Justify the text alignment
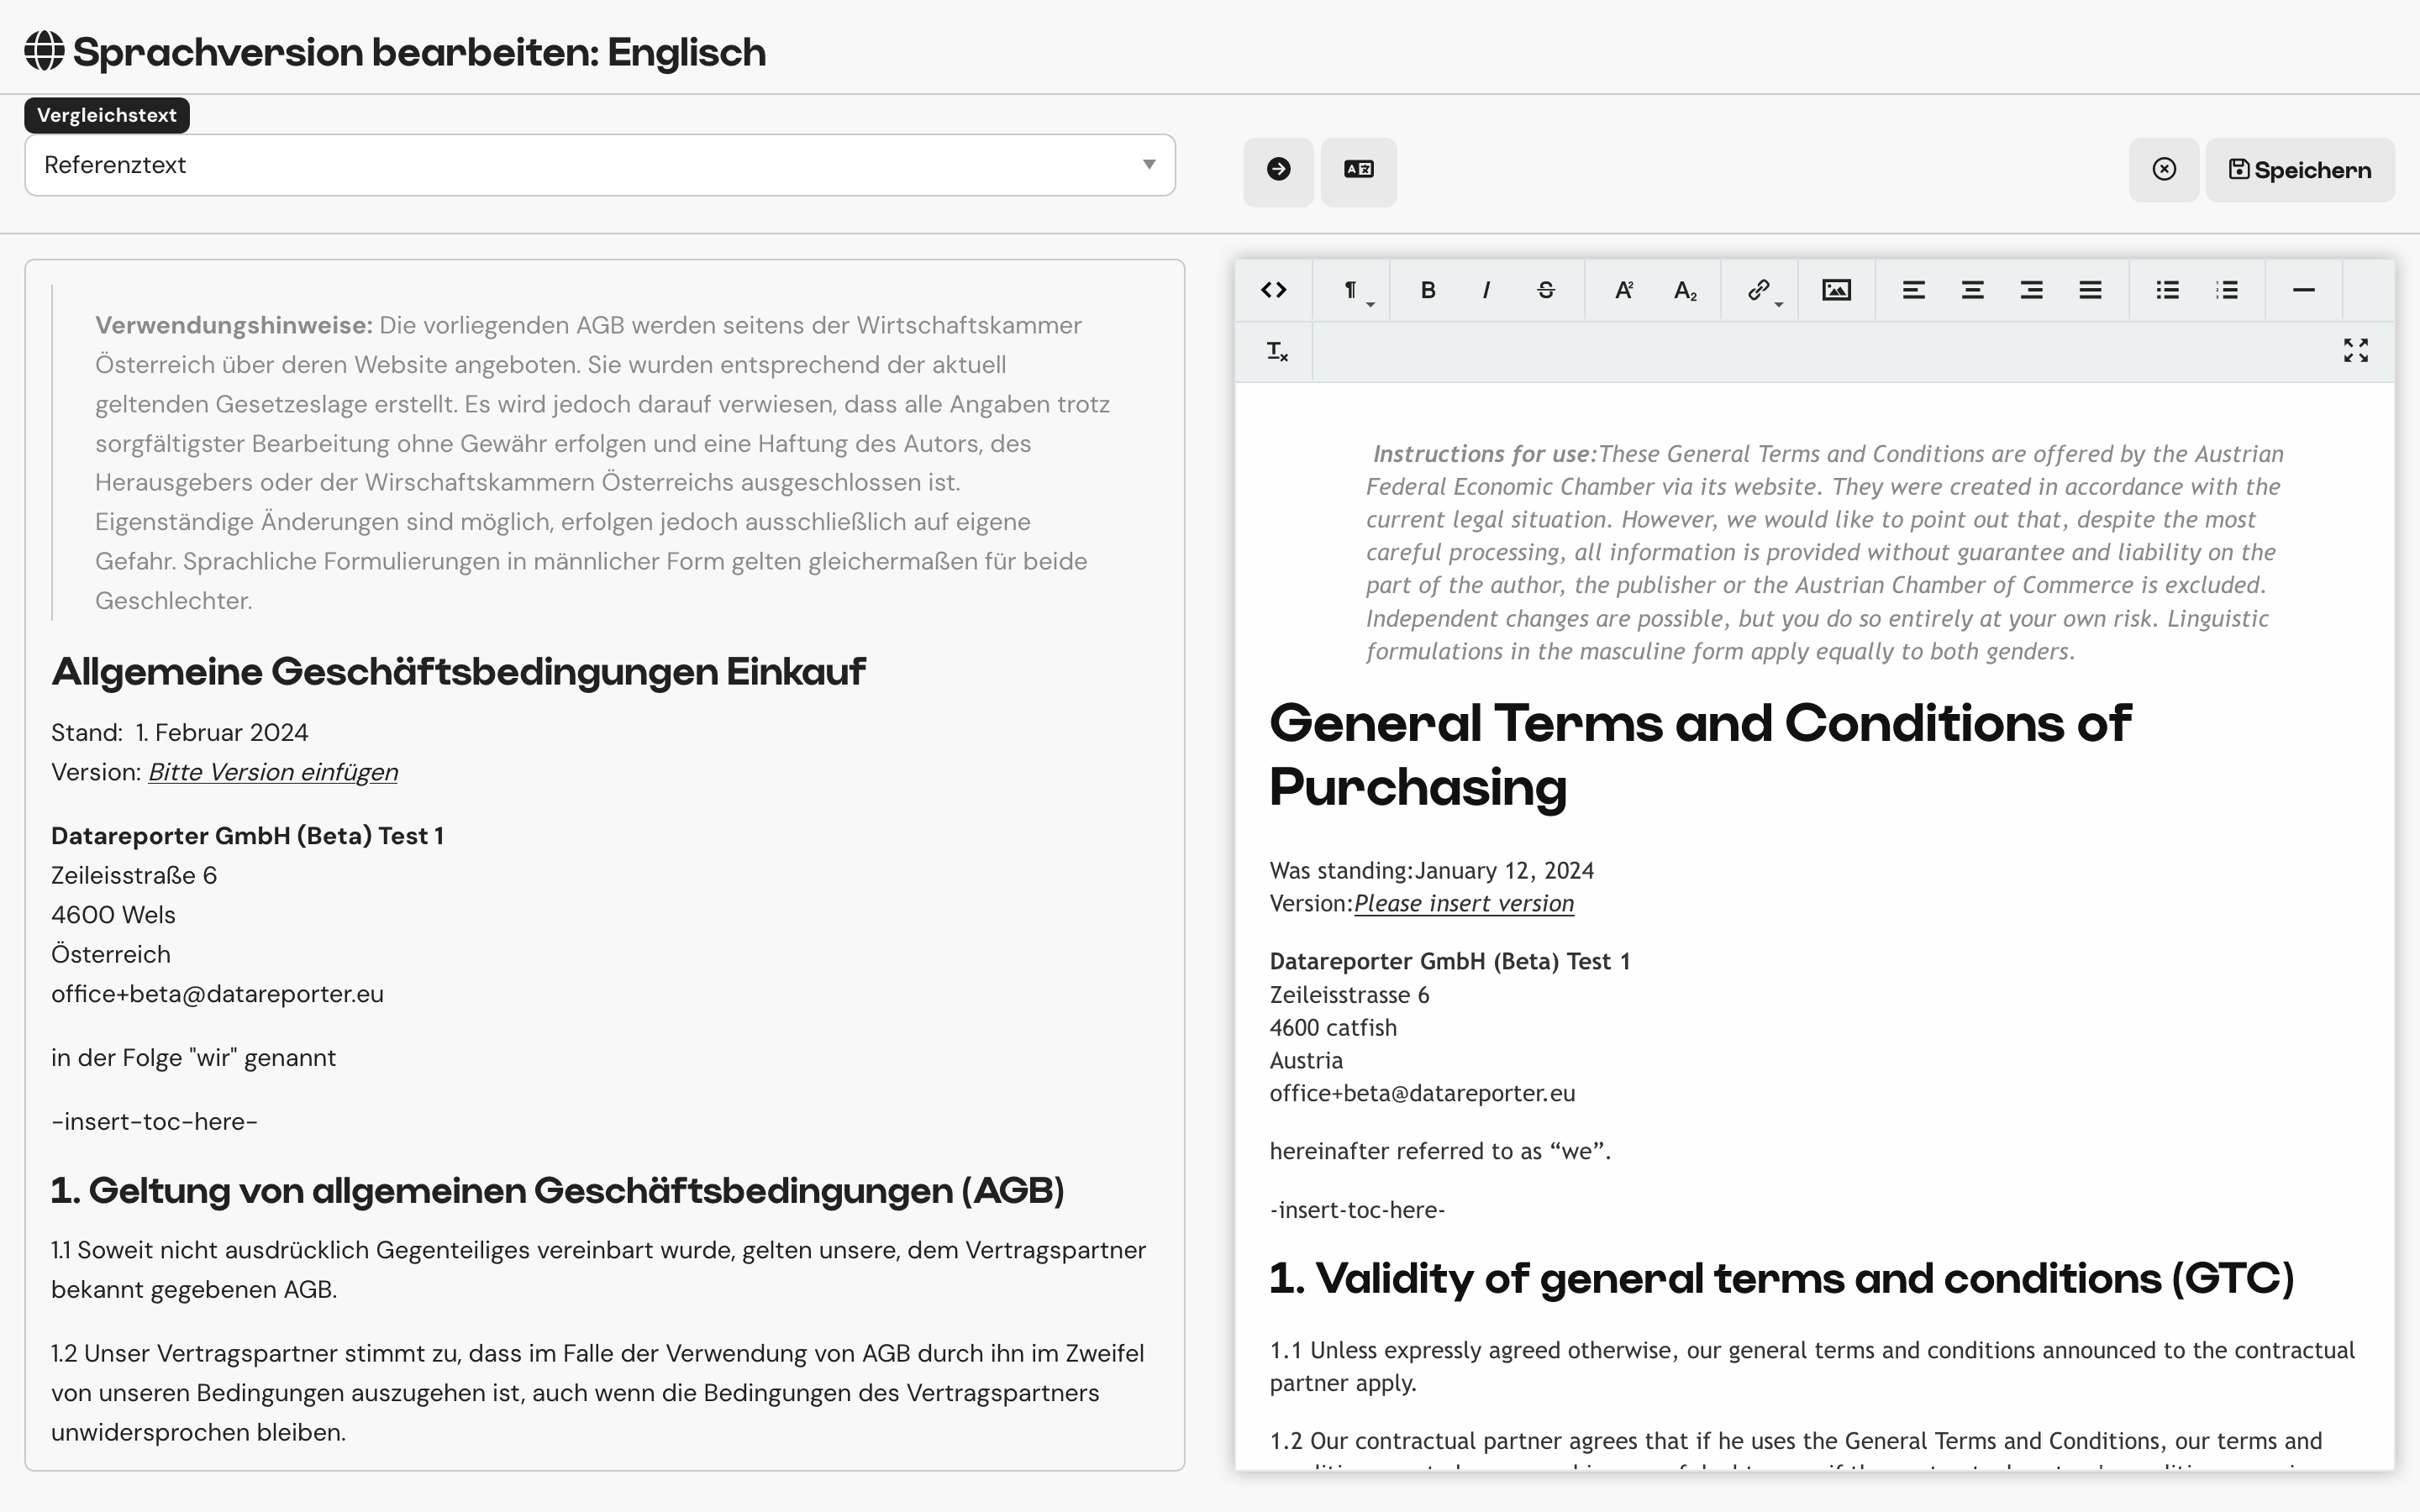The image size is (2420, 1512). click(2090, 290)
